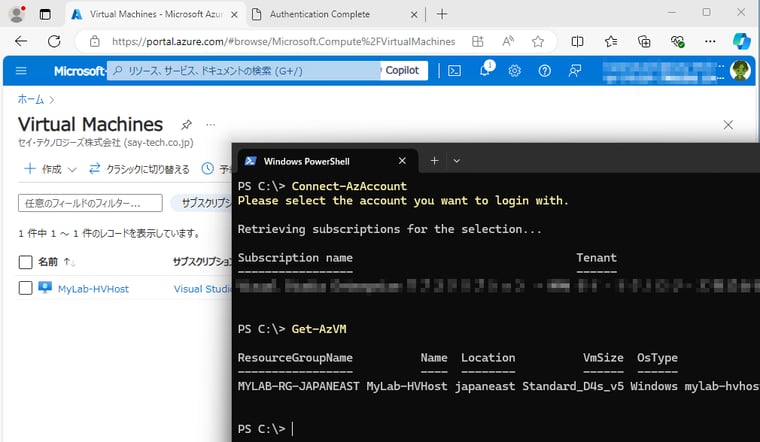
Task: Activate the Read aloud icon
Action: point(508,42)
